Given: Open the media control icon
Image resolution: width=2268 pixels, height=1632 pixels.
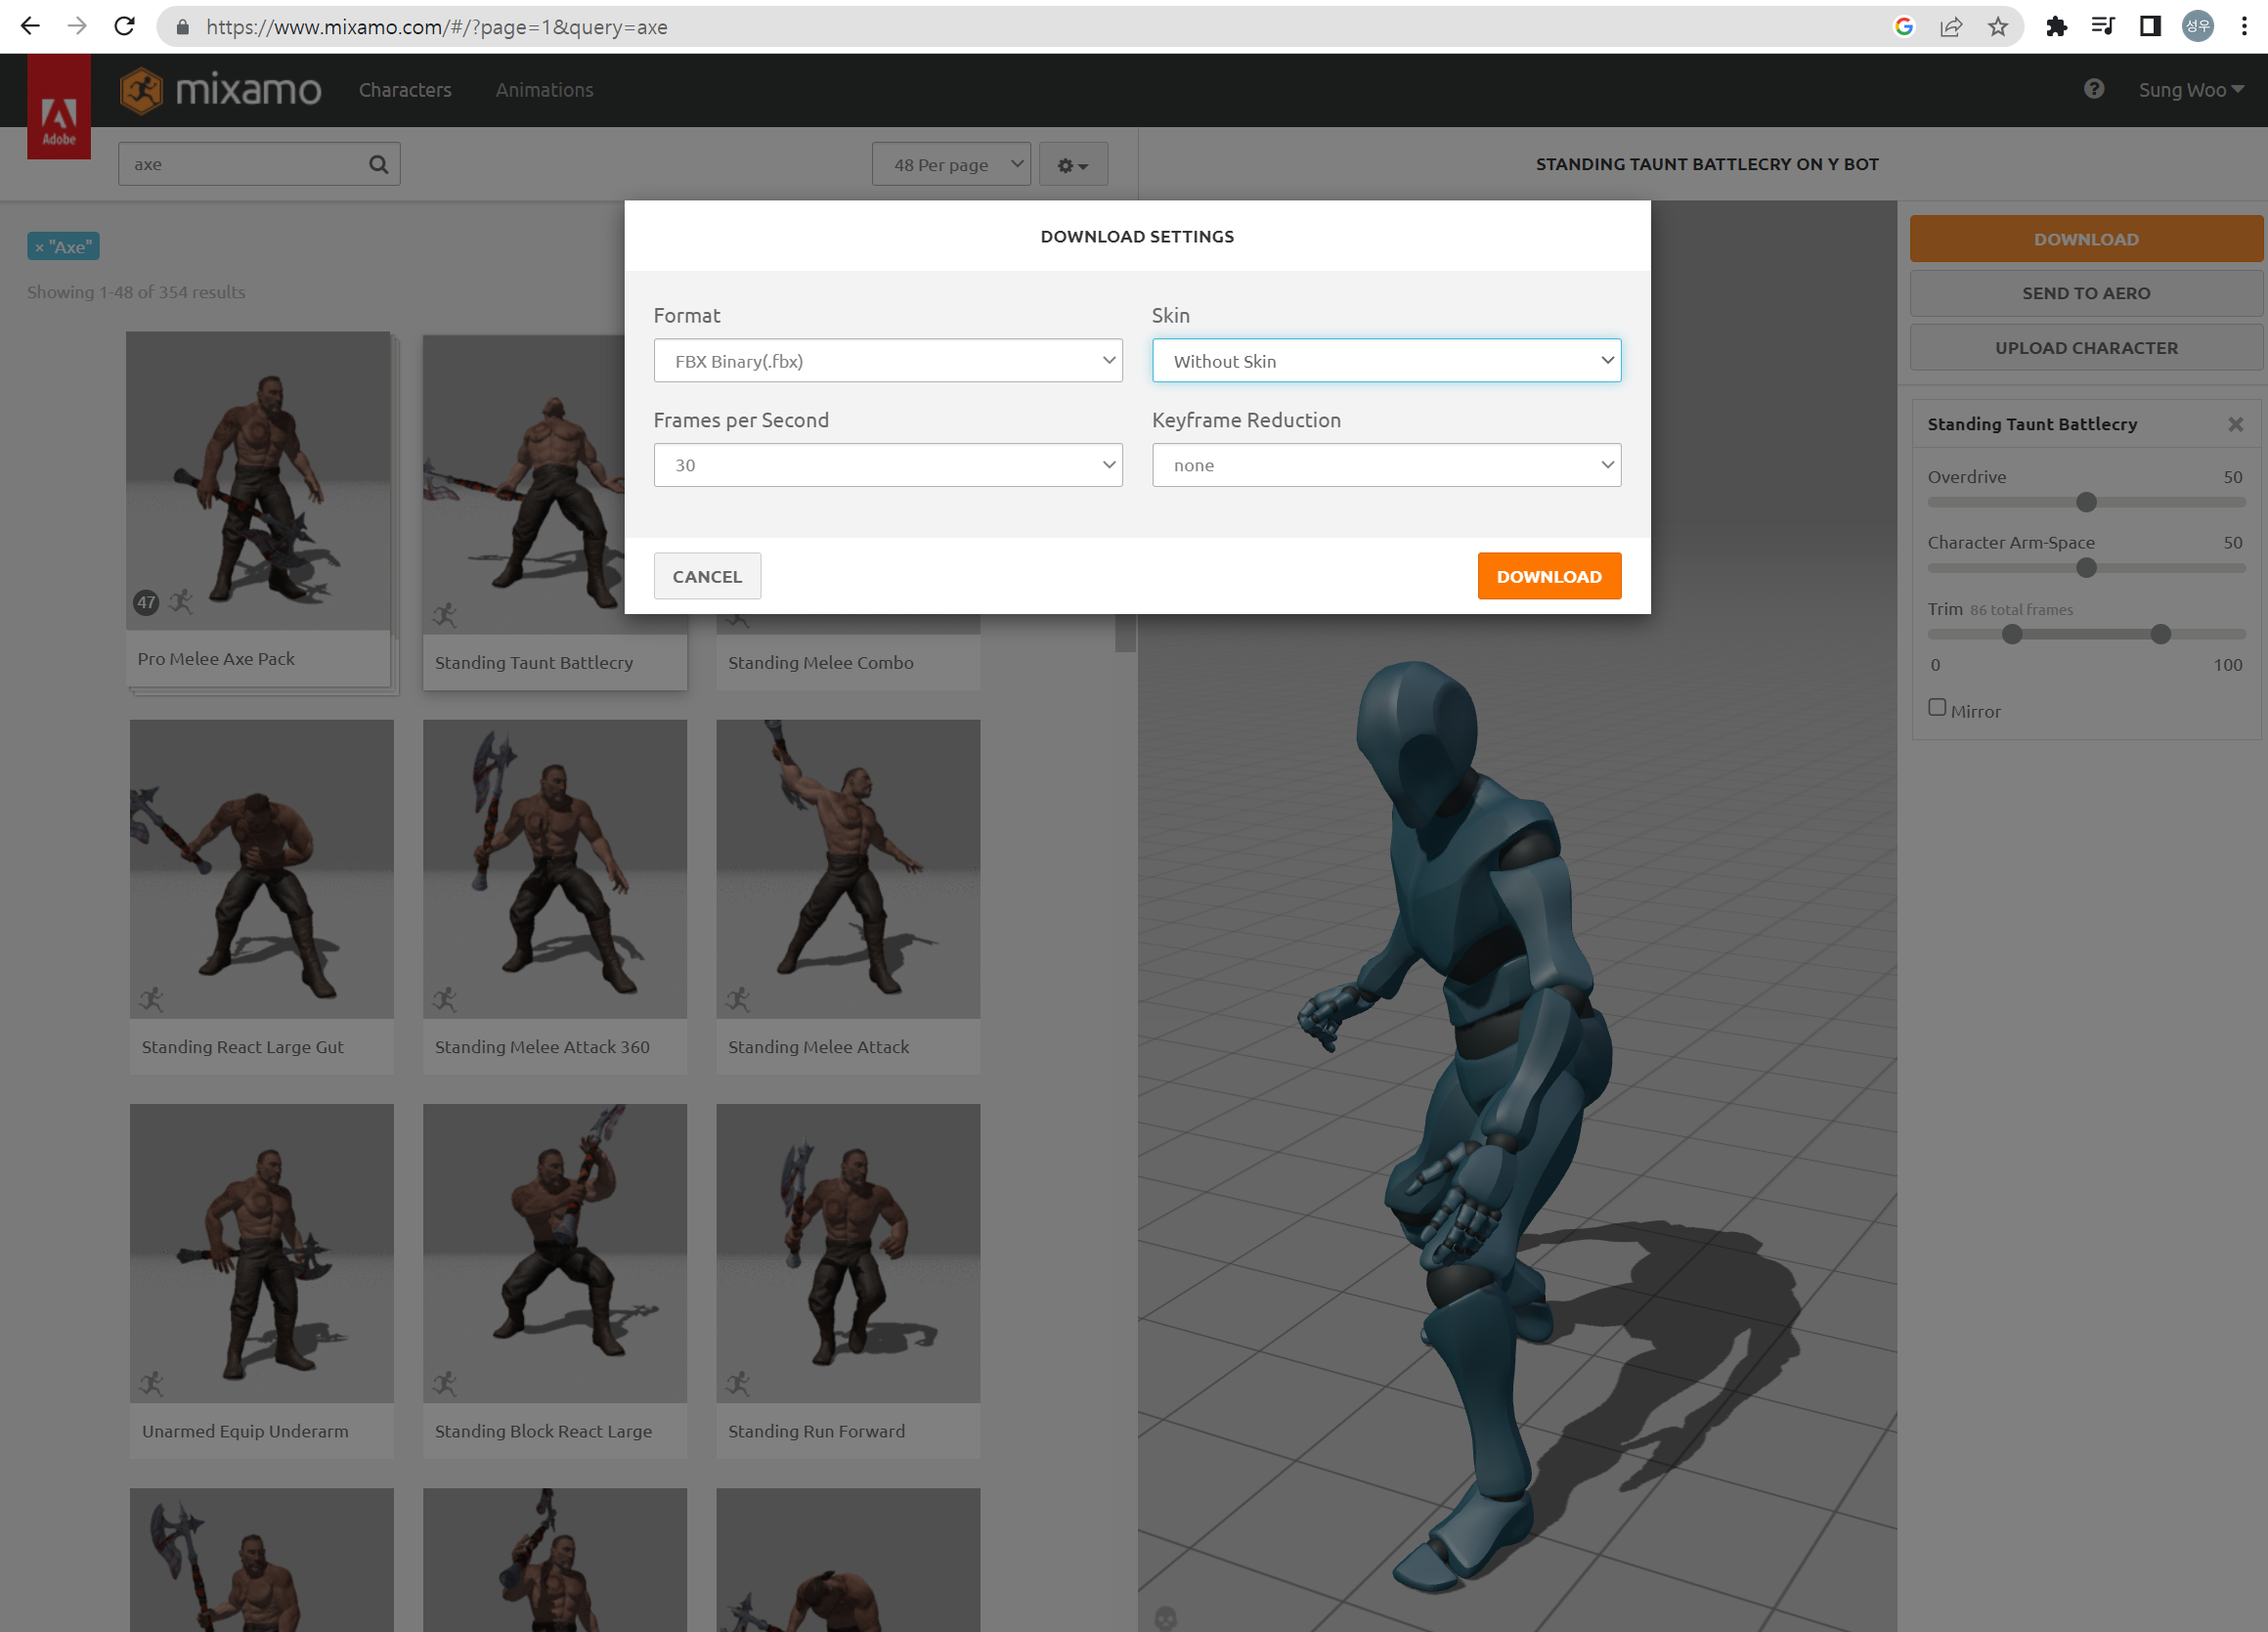Looking at the screenshot, I should [x=2103, y=27].
